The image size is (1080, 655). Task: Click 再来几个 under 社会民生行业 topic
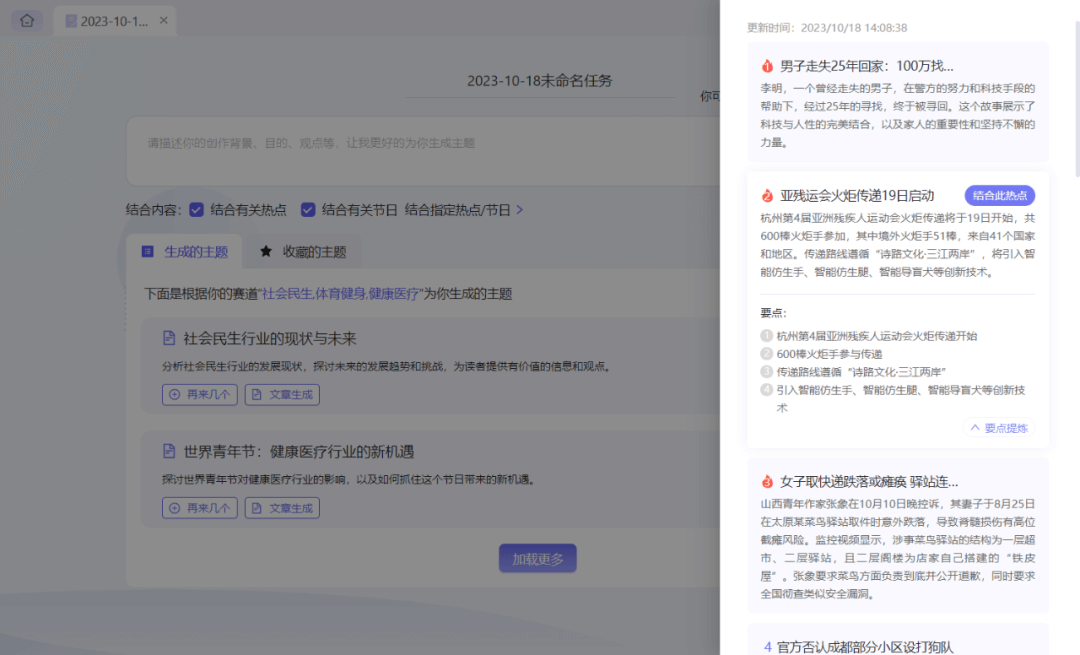[200, 395]
